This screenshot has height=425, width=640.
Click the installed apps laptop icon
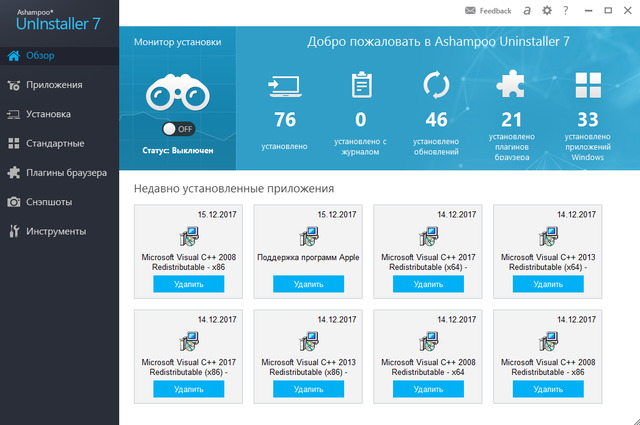click(284, 87)
